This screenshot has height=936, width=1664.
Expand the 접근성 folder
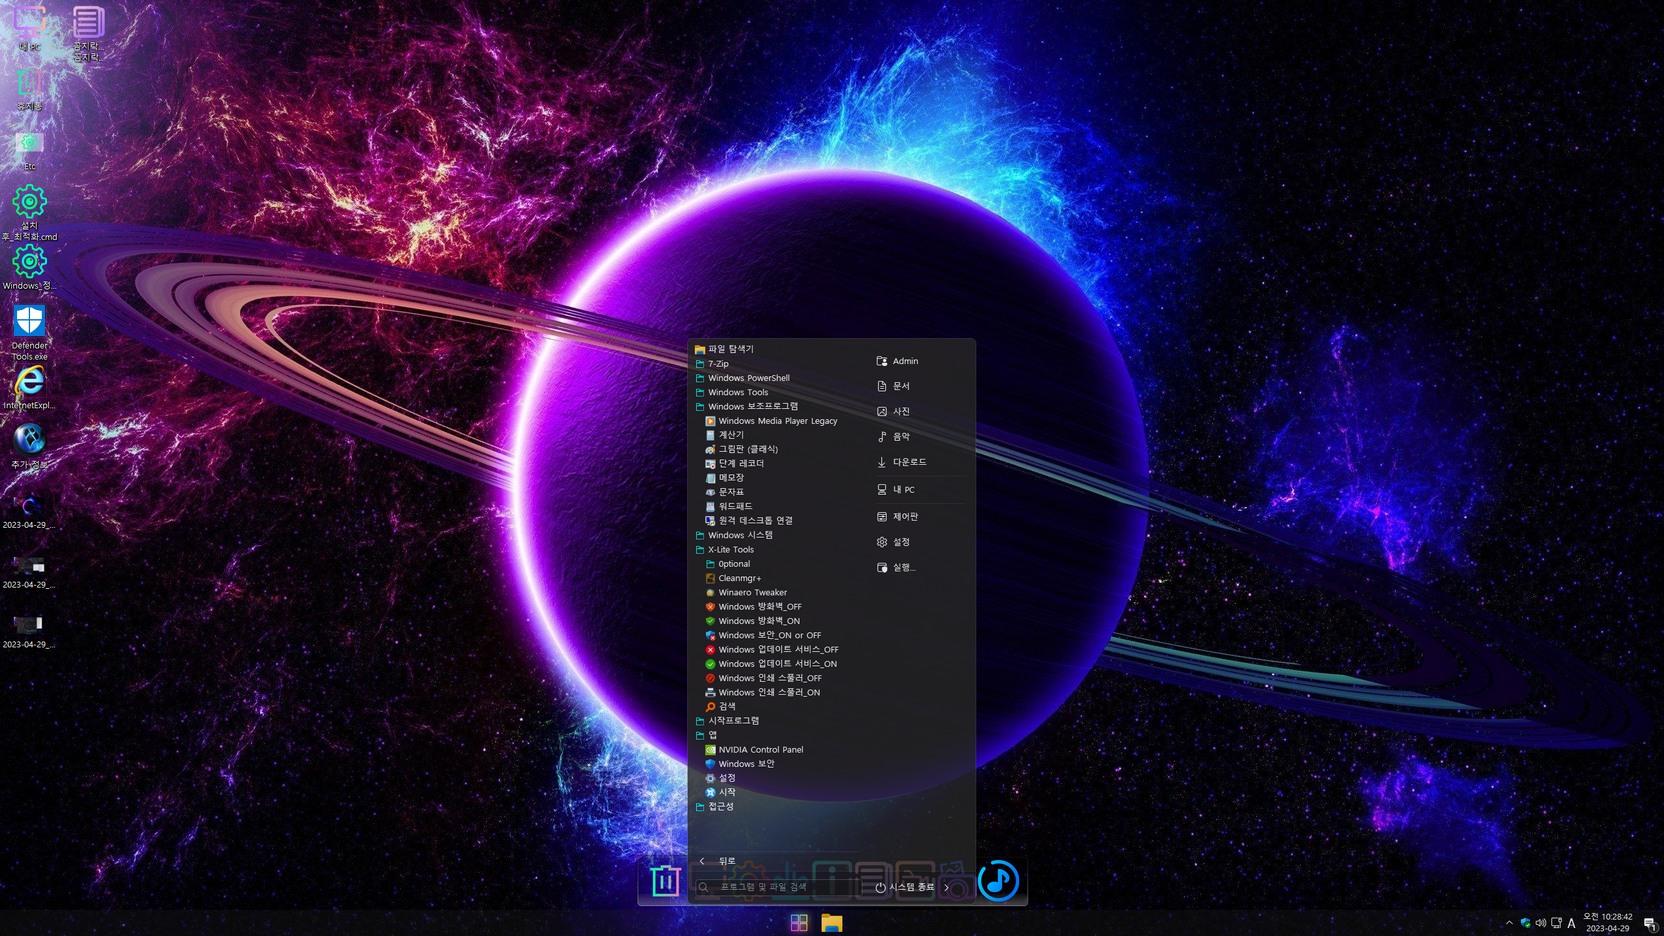click(x=714, y=806)
